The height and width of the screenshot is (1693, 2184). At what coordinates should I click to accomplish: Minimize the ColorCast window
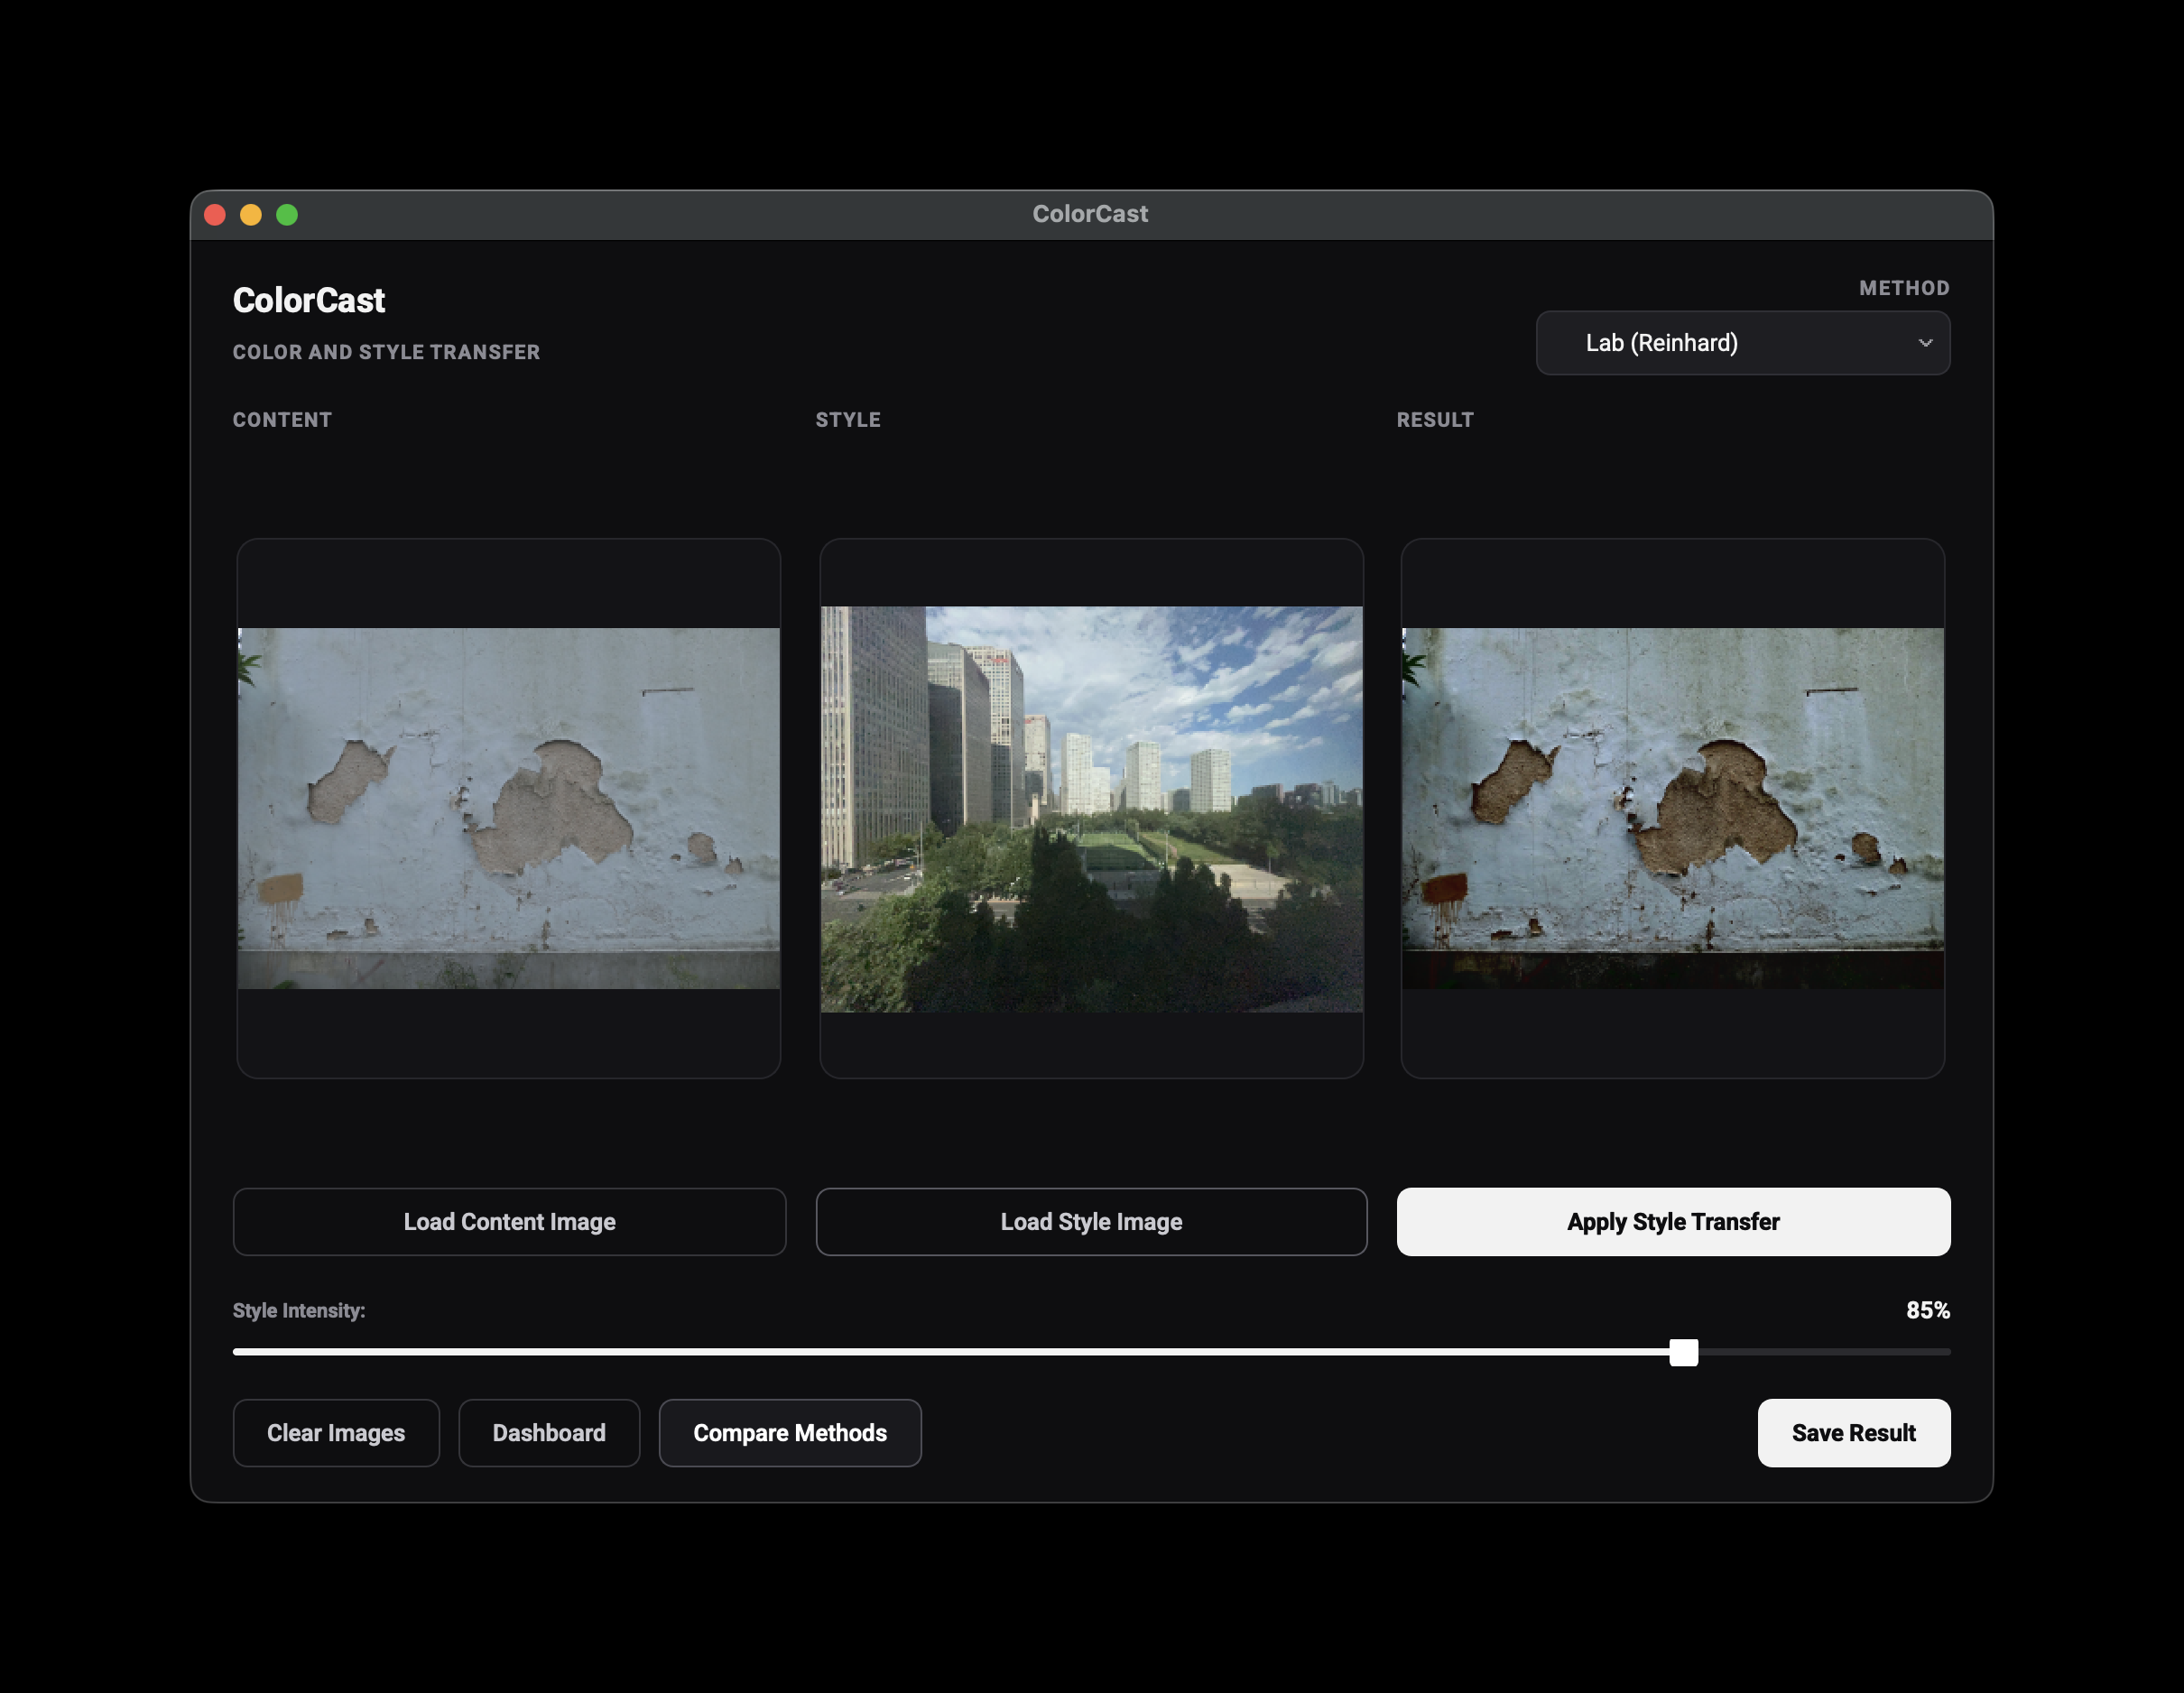click(x=251, y=215)
